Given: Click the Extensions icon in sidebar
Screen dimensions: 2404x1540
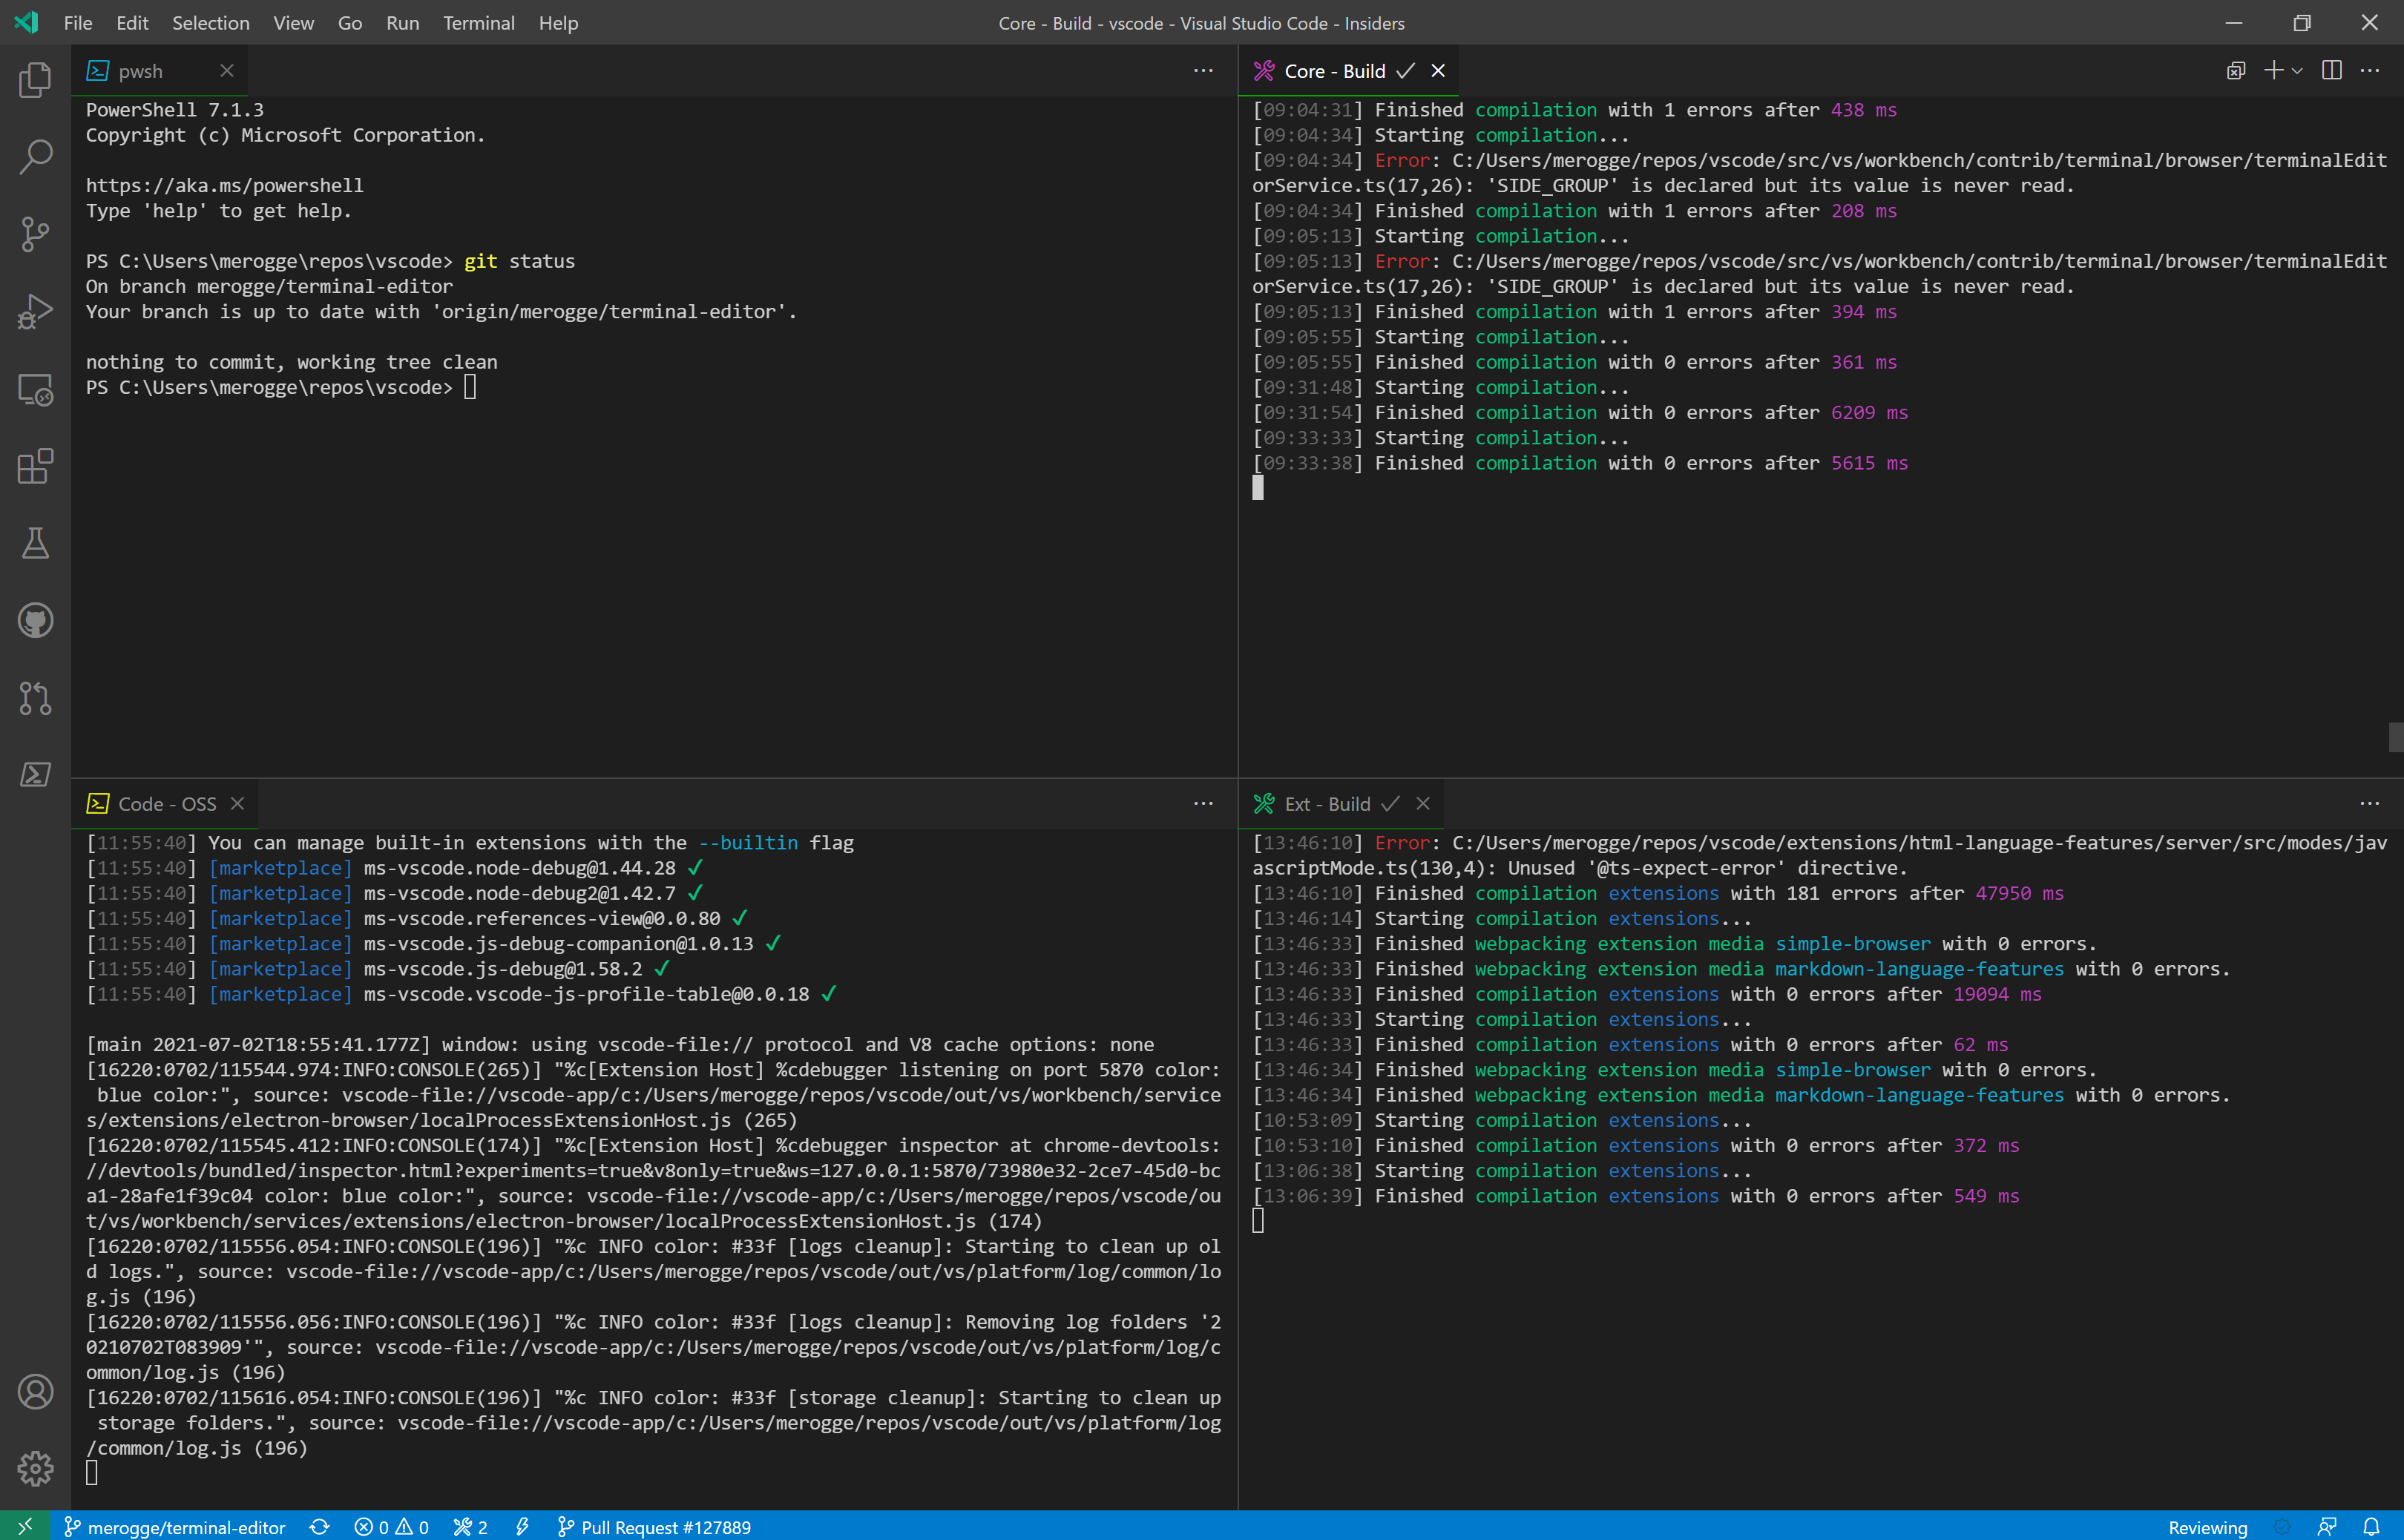Looking at the screenshot, I should coord(37,466).
